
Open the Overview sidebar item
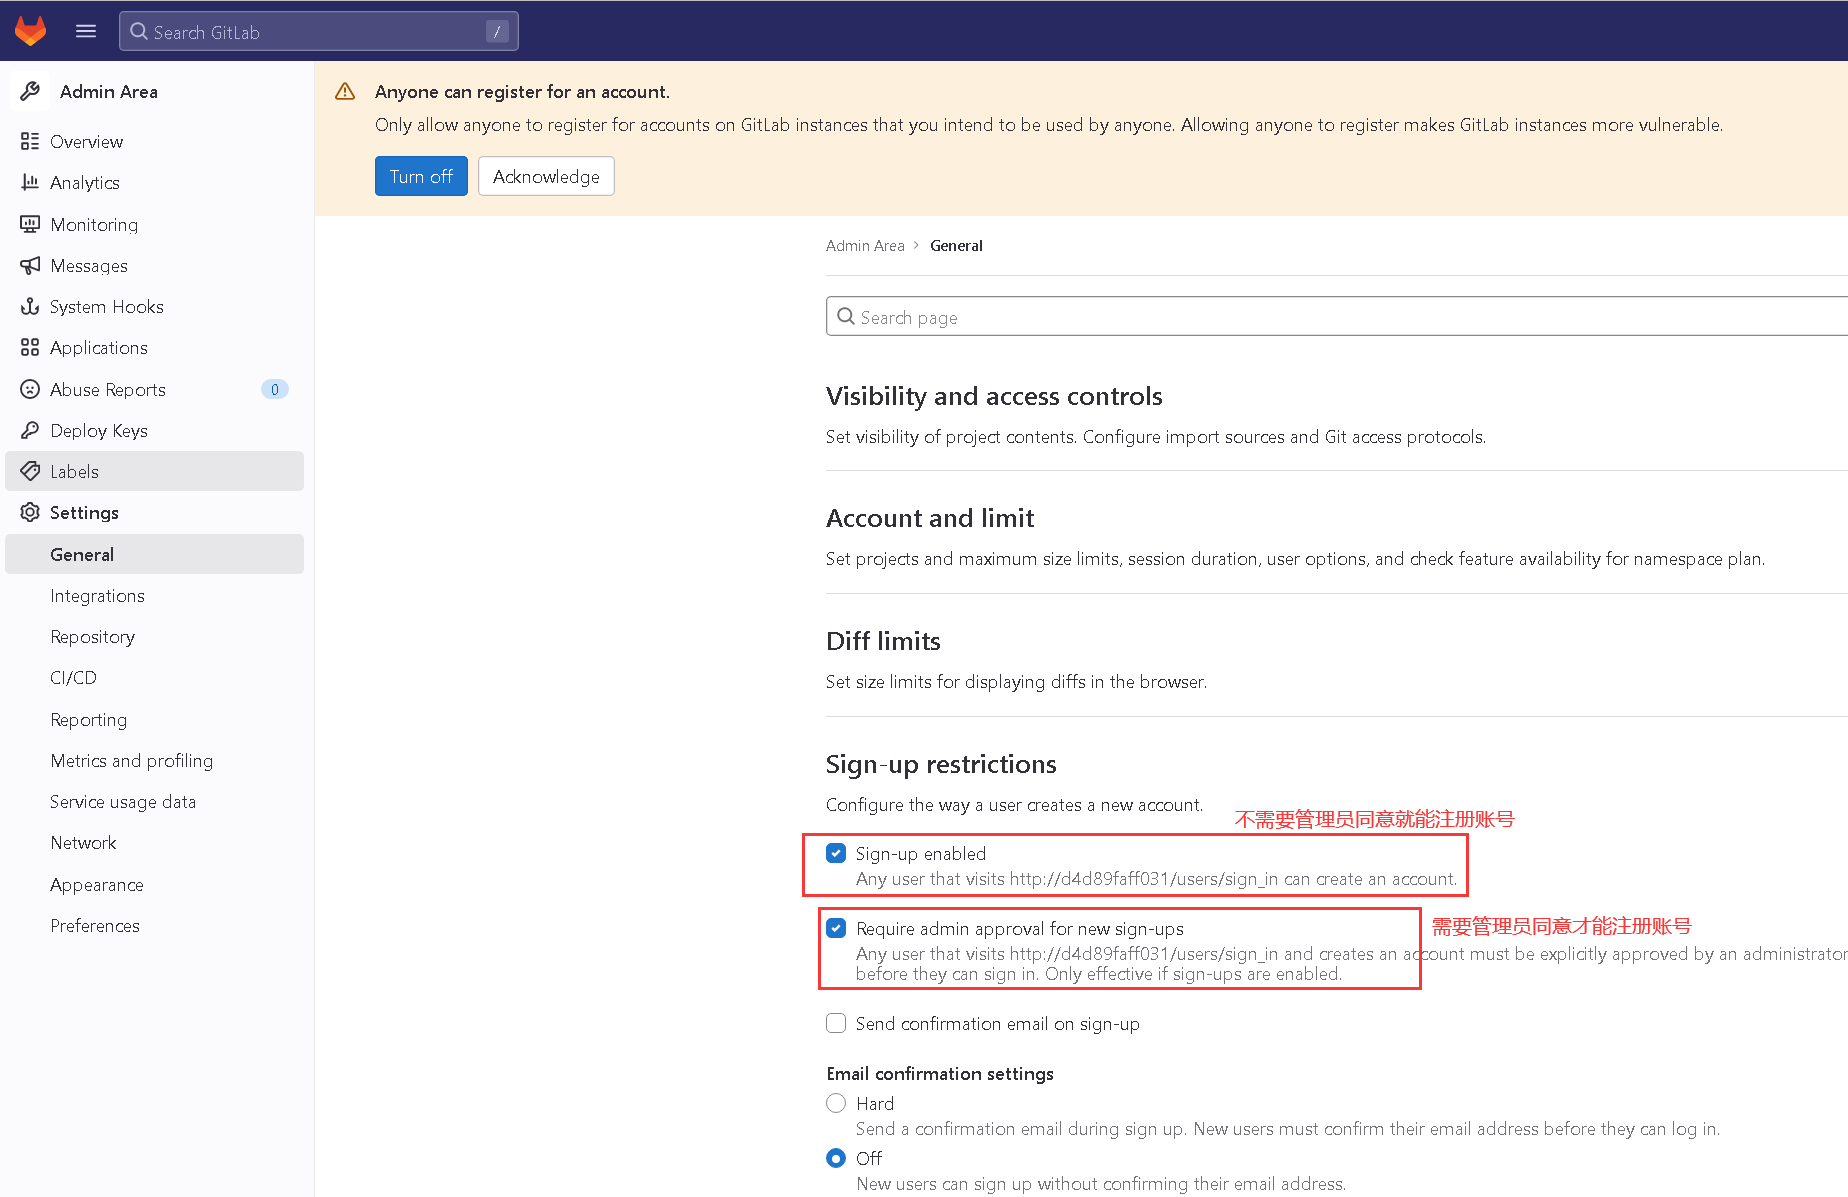(155, 141)
